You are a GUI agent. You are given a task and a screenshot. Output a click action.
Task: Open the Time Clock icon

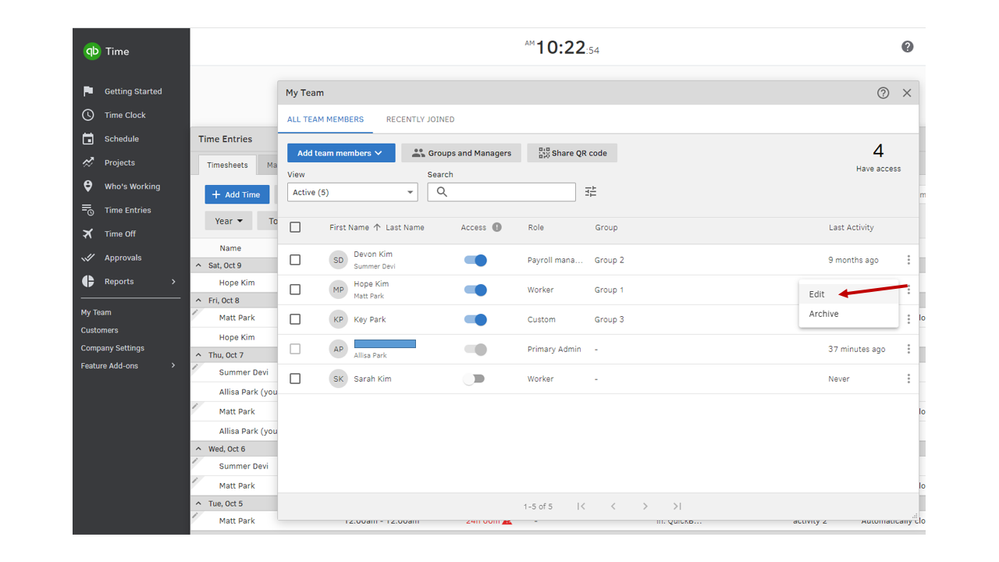click(88, 115)
